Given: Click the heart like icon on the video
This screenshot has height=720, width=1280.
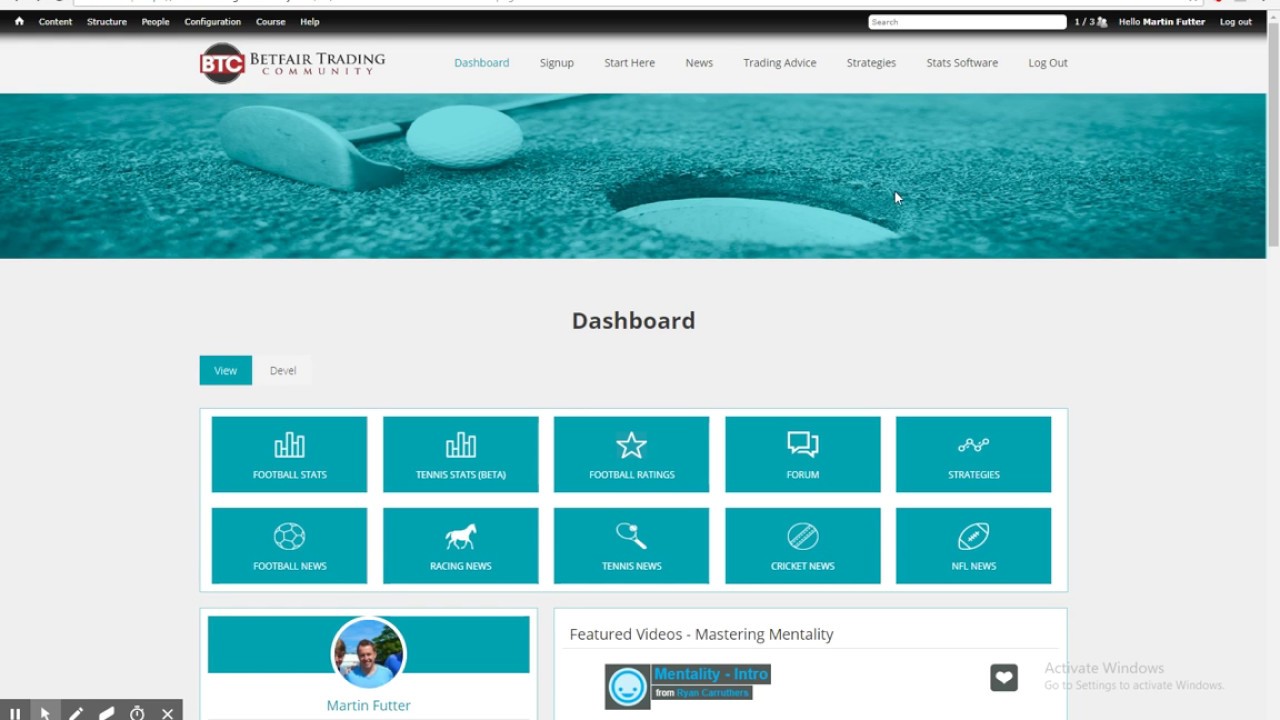Looking at the screenshot, I should 1004,678.
